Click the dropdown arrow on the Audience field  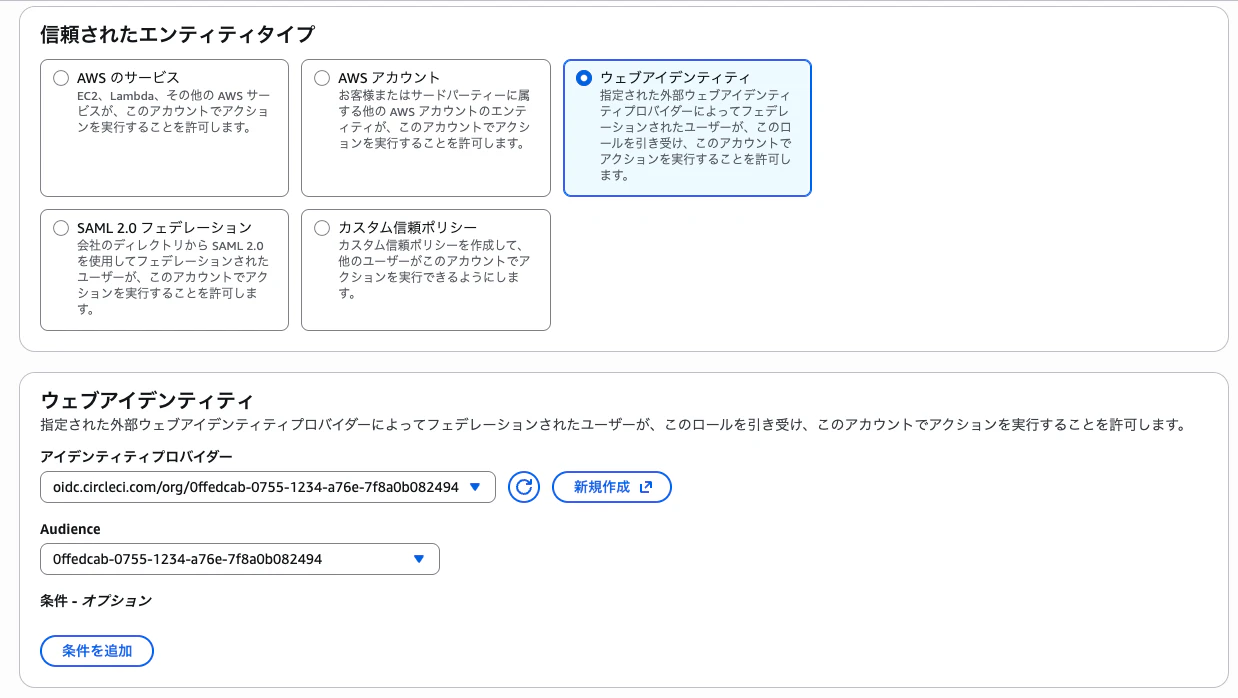pos(419,559)
